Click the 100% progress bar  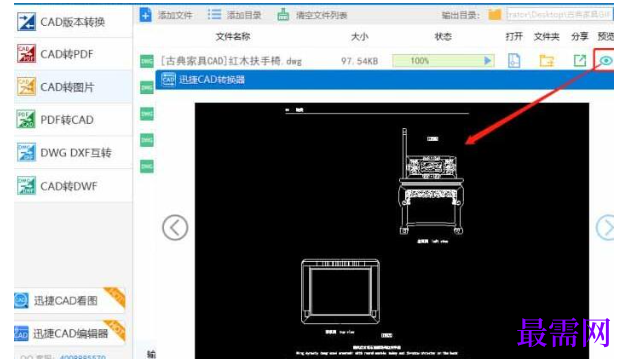coord(443,61)
